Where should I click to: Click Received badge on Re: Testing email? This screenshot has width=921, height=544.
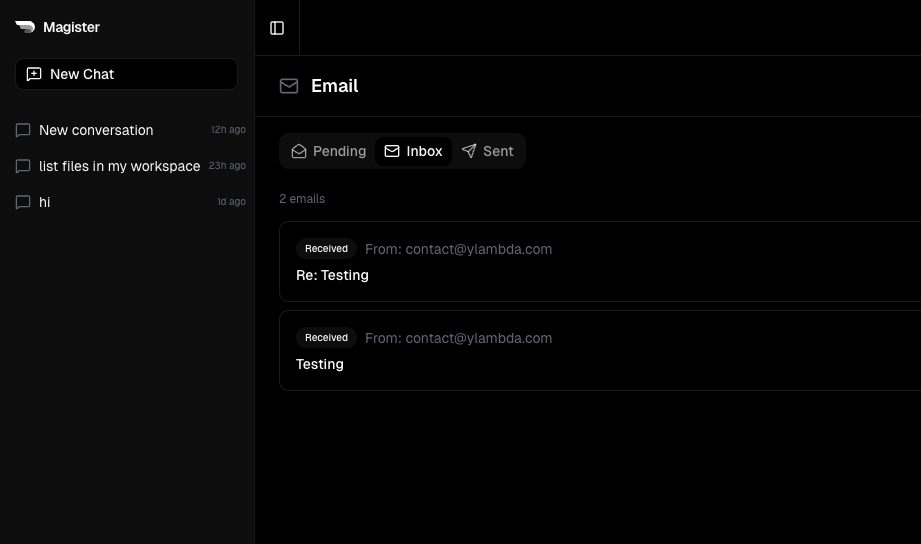pyautogui.click(x=326, y=249)
